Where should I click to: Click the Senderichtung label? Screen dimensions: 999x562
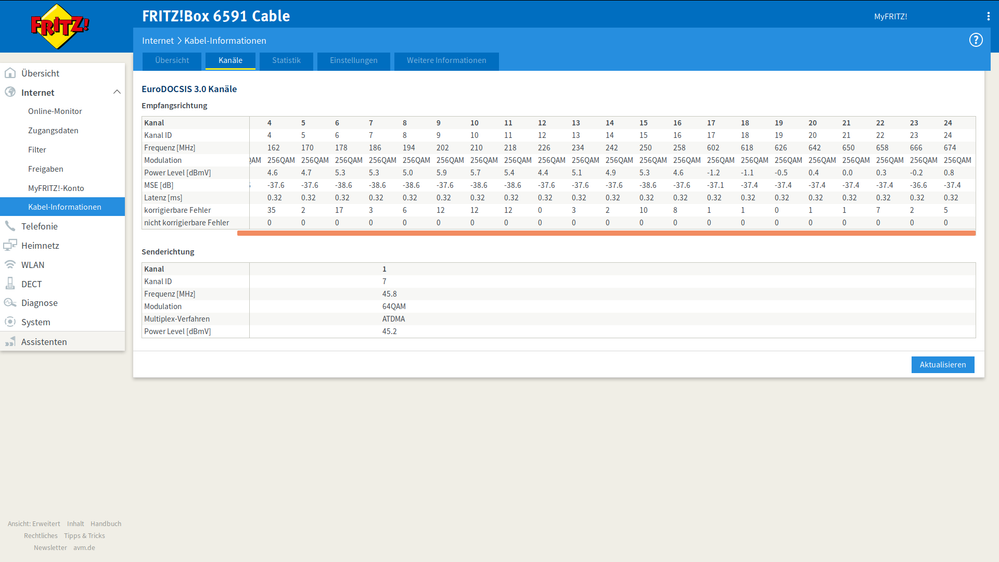168,252
